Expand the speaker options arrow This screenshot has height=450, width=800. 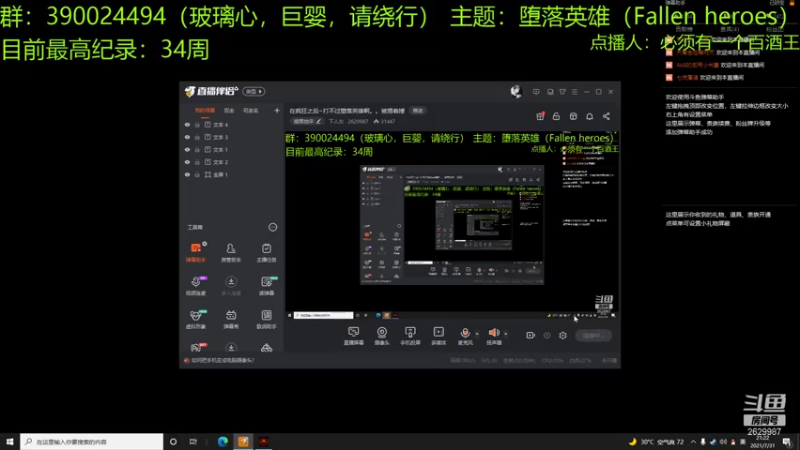(x=506, y=334)
